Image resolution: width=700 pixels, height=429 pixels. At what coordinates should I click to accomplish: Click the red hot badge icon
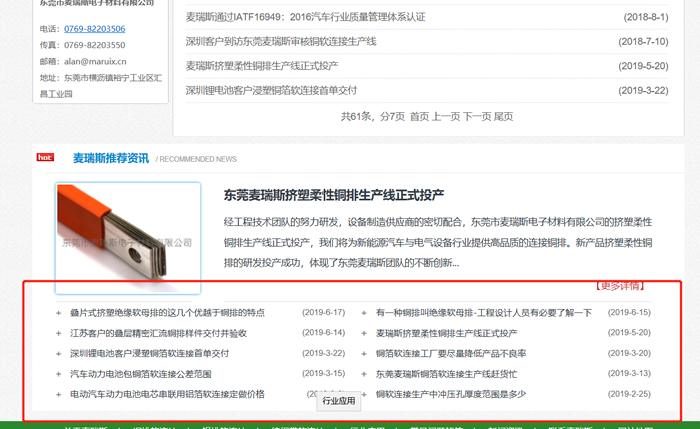(x=45, y=157)
